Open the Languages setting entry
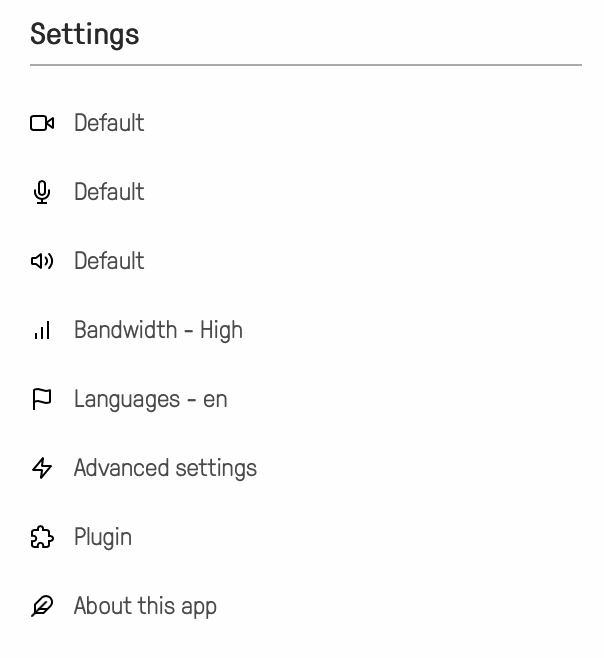 coord(125,399)
